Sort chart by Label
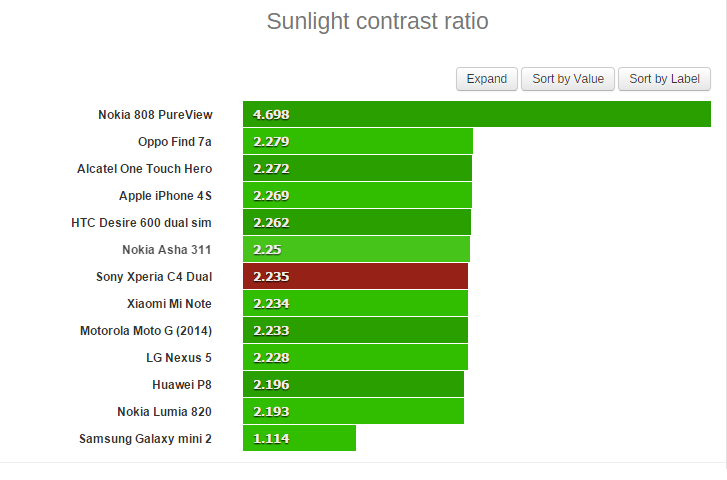The image size is (727, 480). [664, 79]
